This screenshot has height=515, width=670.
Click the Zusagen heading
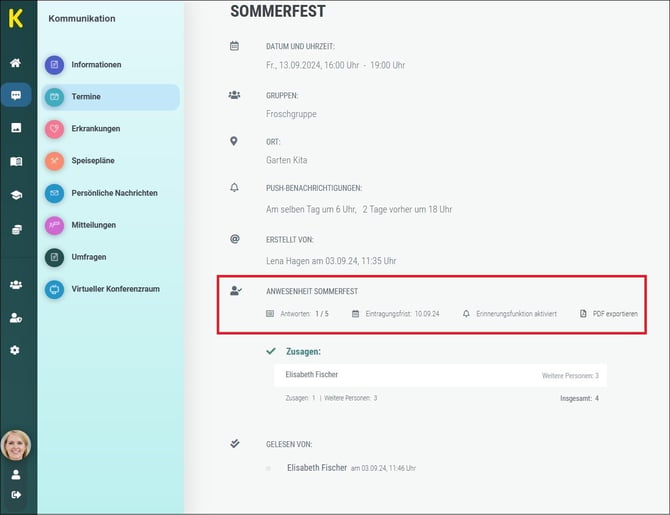303,351
